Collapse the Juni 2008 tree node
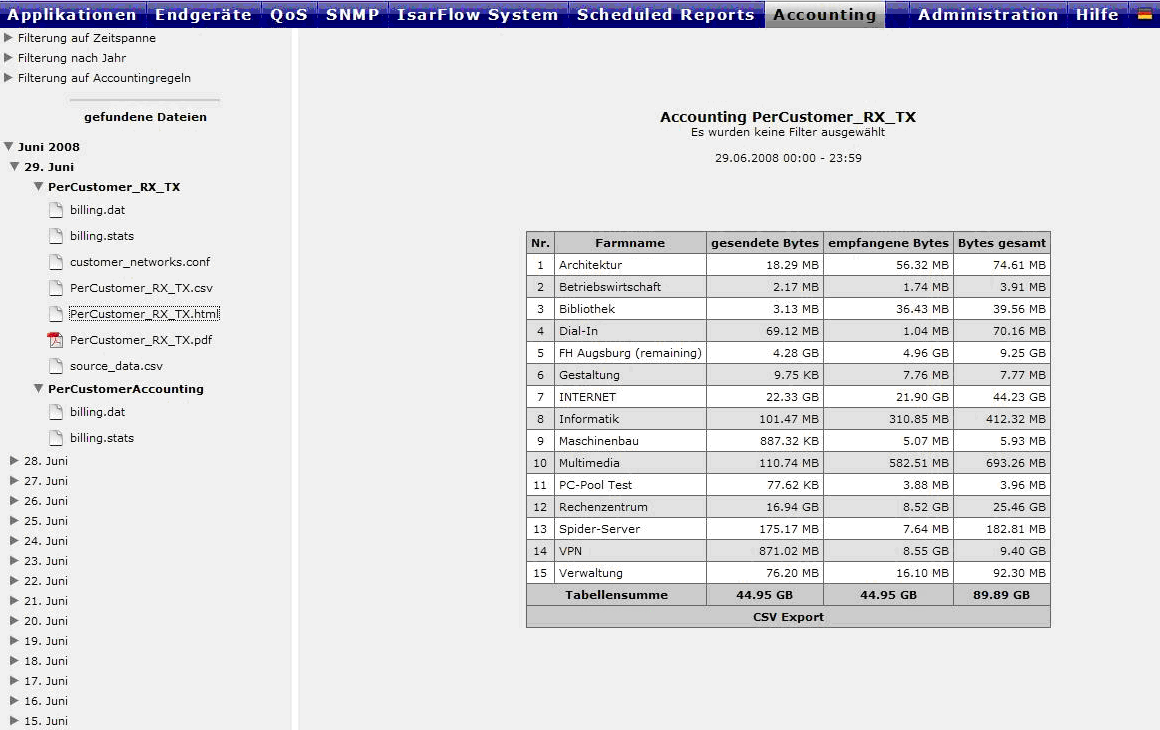1160x730 pixels. click(9, 147)
